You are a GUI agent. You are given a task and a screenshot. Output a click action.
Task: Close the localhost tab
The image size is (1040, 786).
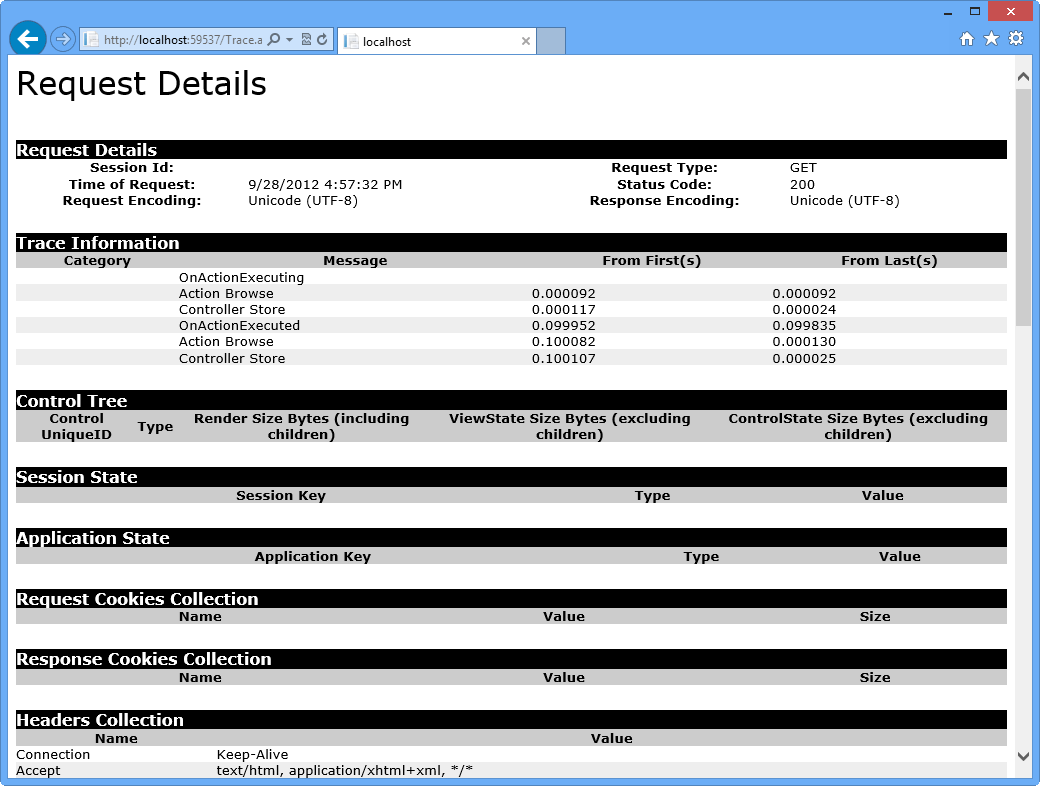click(x=526, y=41)
